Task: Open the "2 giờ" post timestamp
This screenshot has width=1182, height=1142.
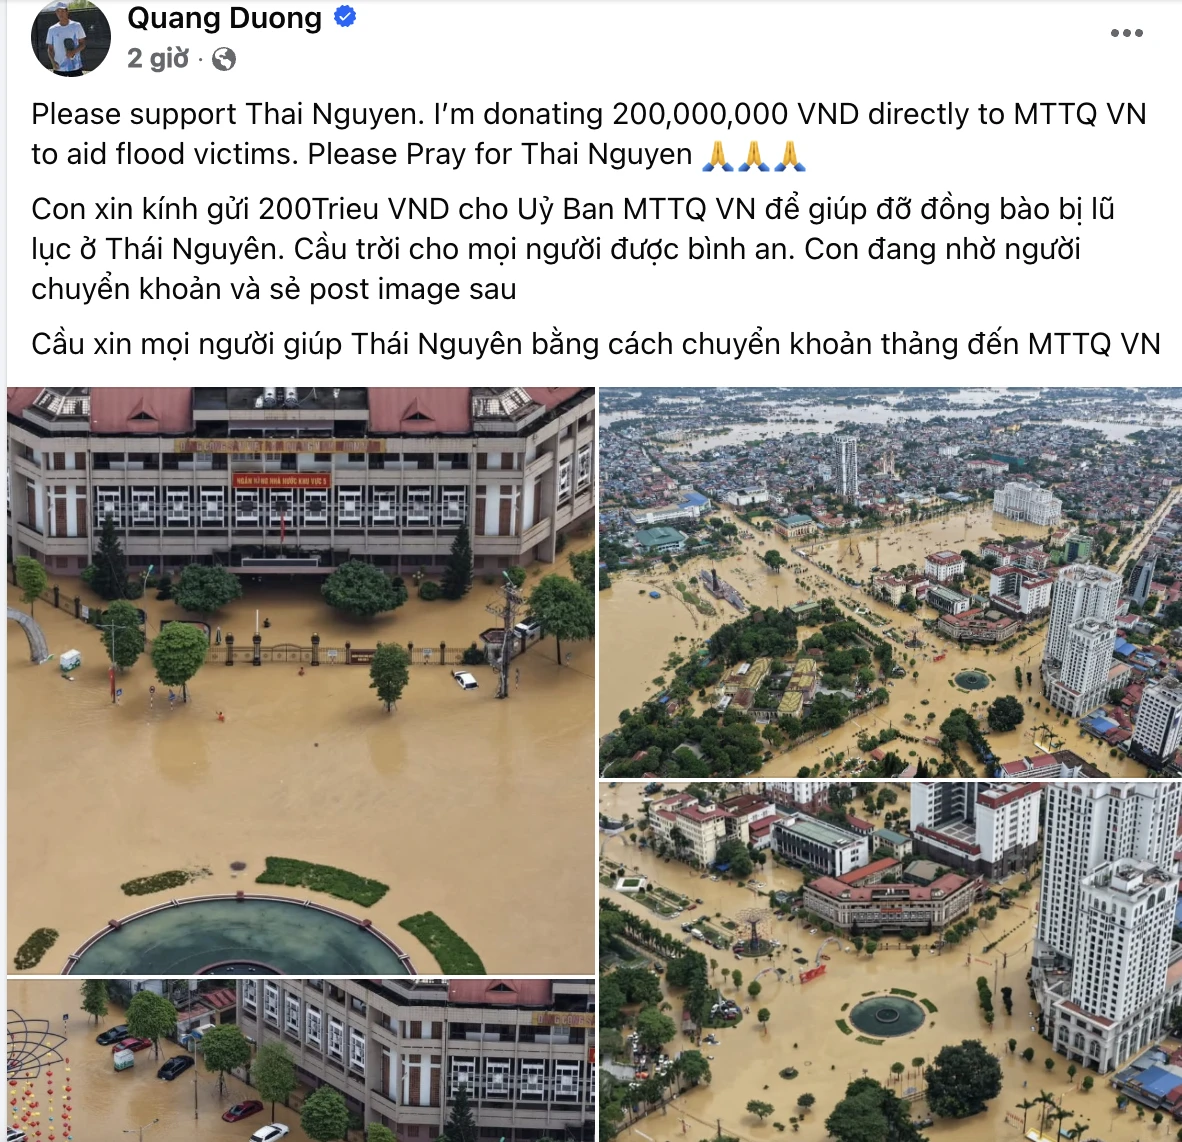Action: coord(158,58)
